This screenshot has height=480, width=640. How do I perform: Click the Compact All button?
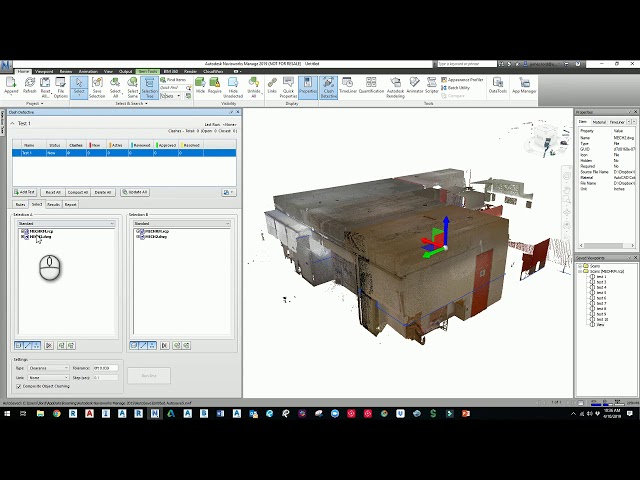[78, 192]
